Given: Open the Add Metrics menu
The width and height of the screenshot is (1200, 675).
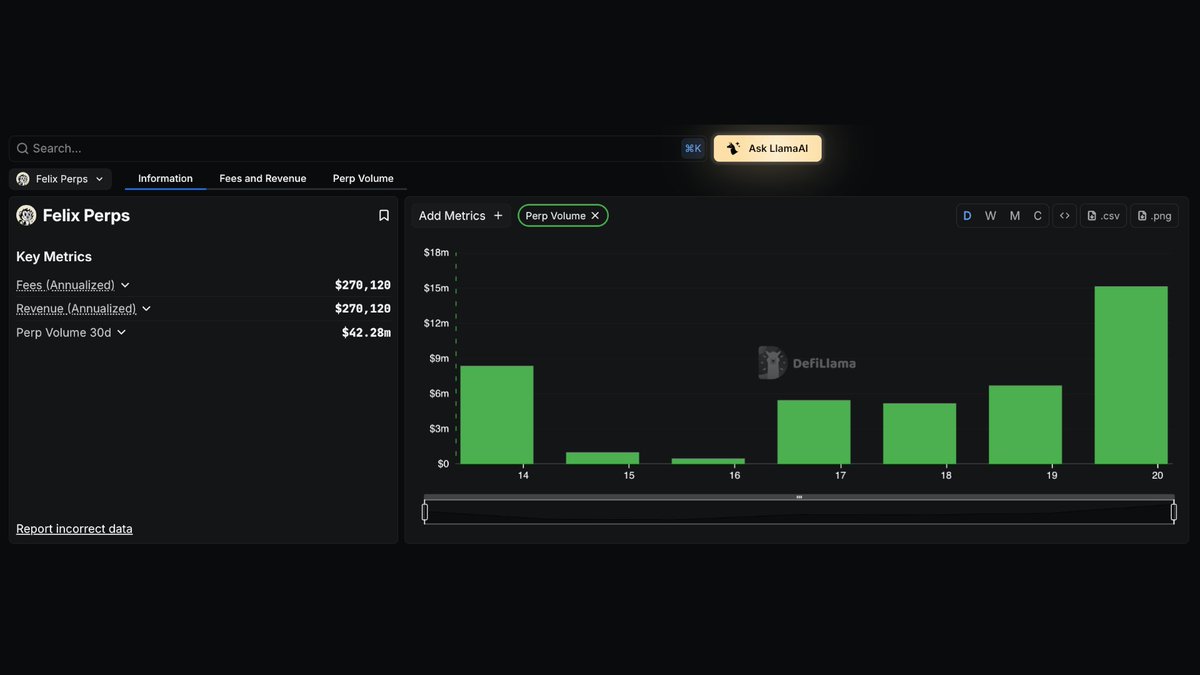Looking at the screenshot, I should 461,215.
